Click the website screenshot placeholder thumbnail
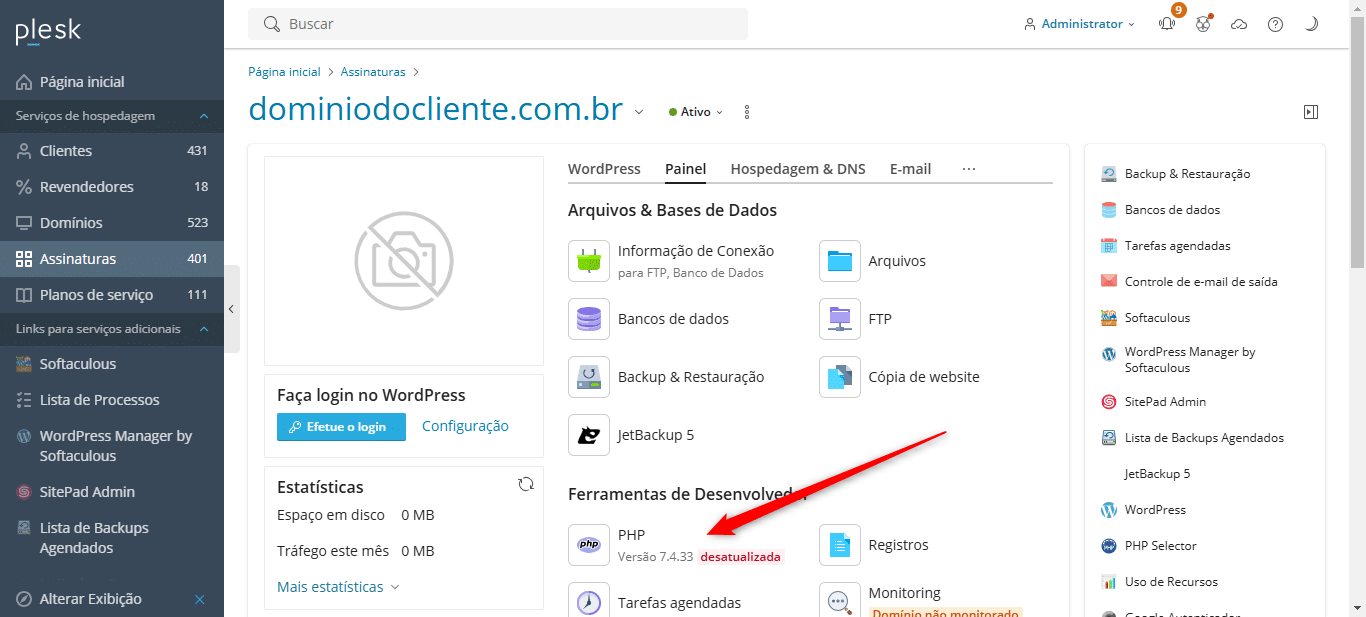Image resolution: width=1366 pixels, height=617 pixels. point(404,261)
